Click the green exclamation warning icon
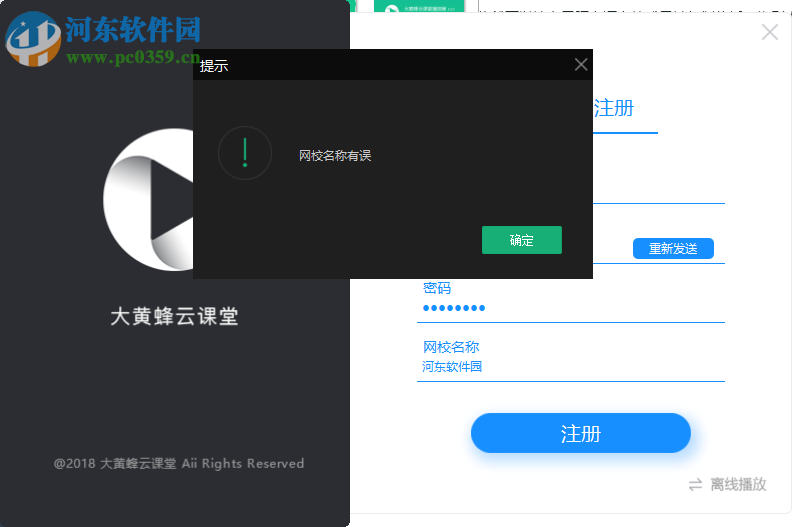The height and width of the screenshot is (527, 792). click(x=245, y=153)
